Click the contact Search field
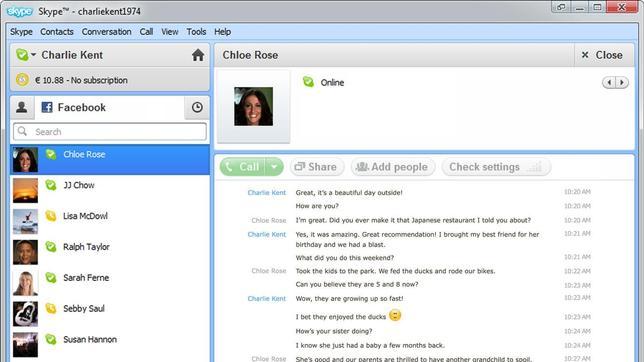Viewport: 644px width, 362px height. [110, 132]
